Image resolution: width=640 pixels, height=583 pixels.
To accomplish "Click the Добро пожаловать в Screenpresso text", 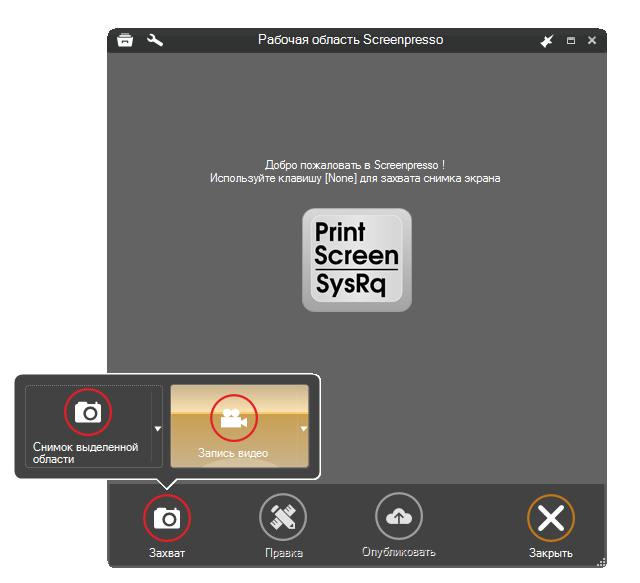I will [x=355, y=165].
